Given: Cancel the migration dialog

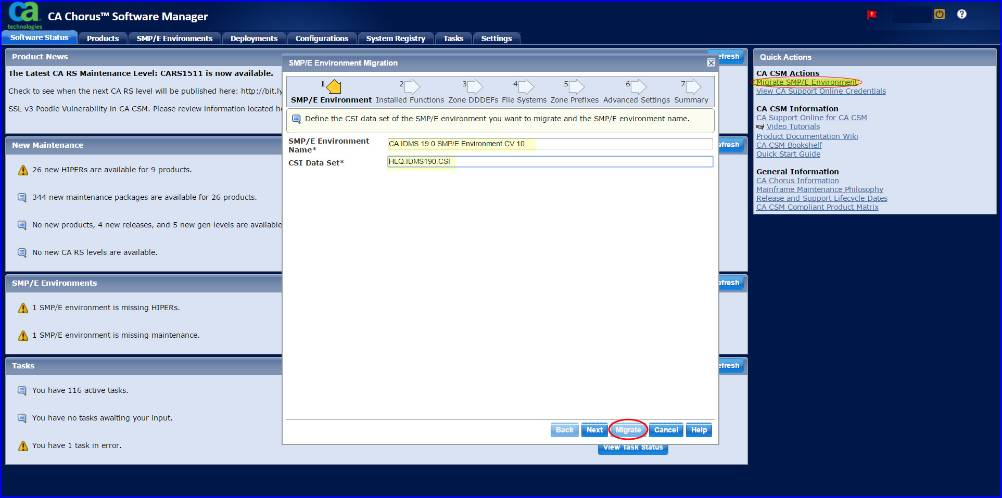Looking at the screenshot, I should pyautogui.click(x=666, y=430).
